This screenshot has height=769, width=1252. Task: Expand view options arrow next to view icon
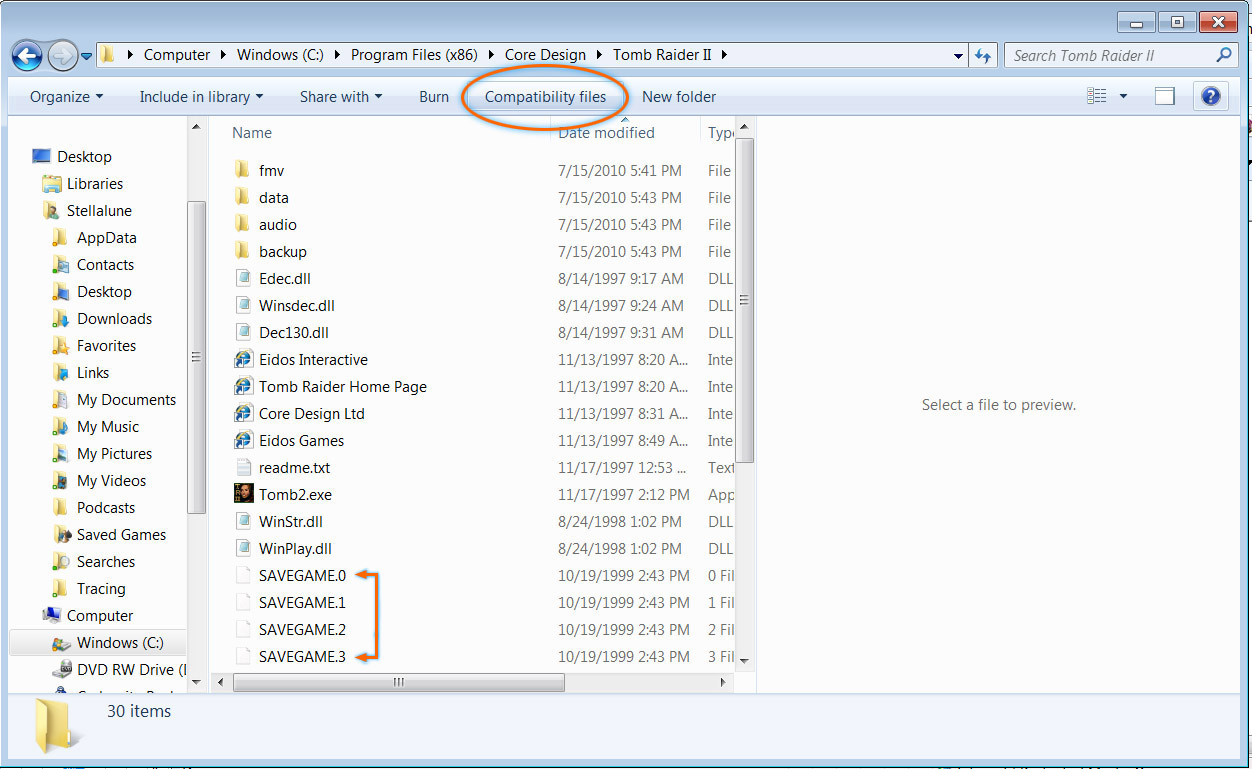[x=1123, y=96]
